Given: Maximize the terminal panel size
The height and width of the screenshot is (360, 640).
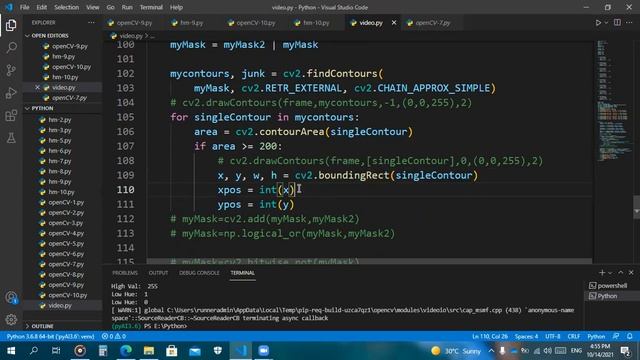Looking at the screenshot, I should pyautogui.click(x=621, y=273).
